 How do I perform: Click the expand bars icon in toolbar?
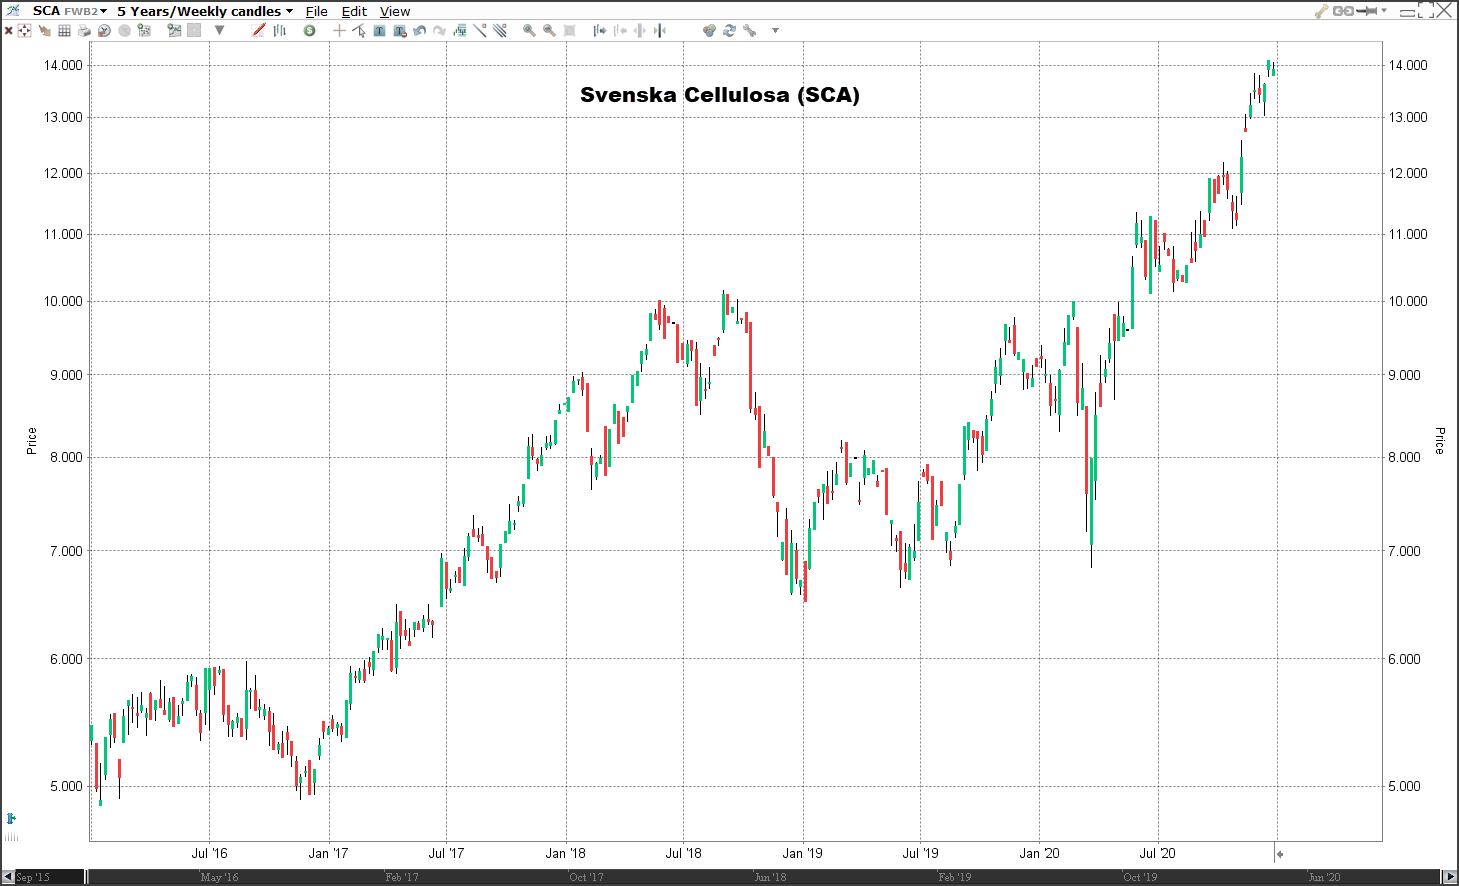pyautogui.click(x=640, y=31)
